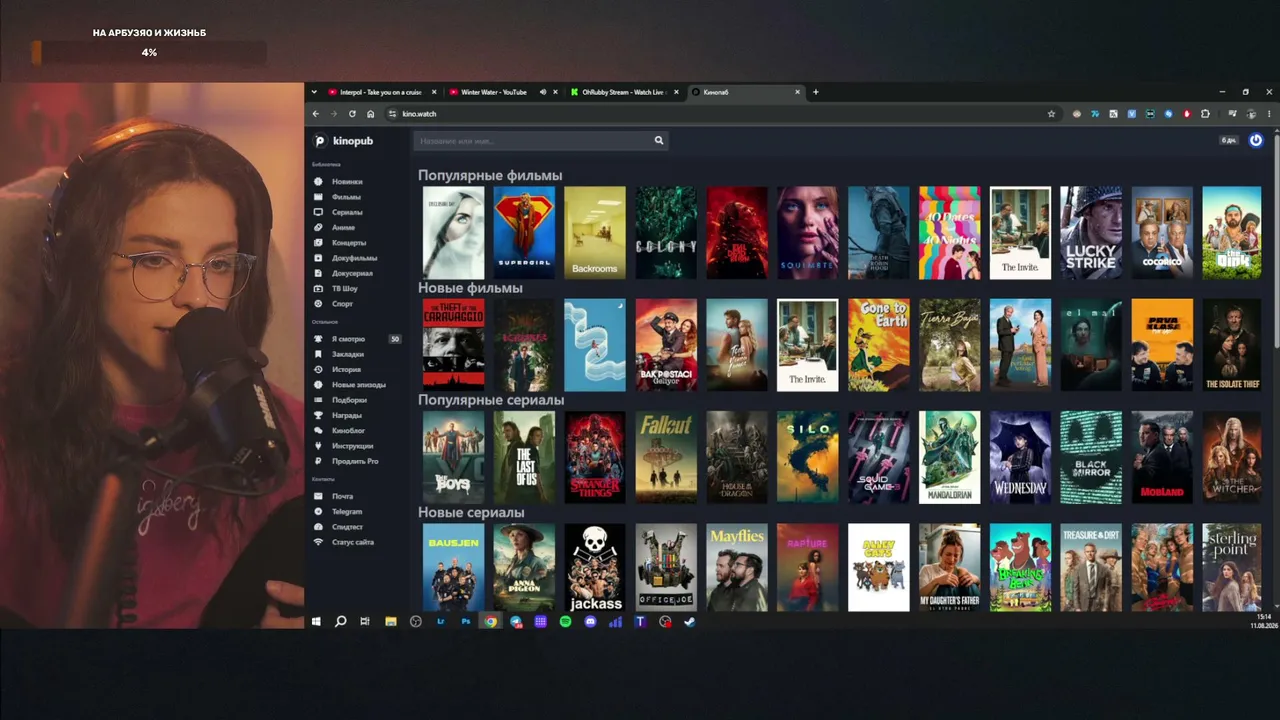
Task: Open Steam from the taskbar
Action: (690, 622)
